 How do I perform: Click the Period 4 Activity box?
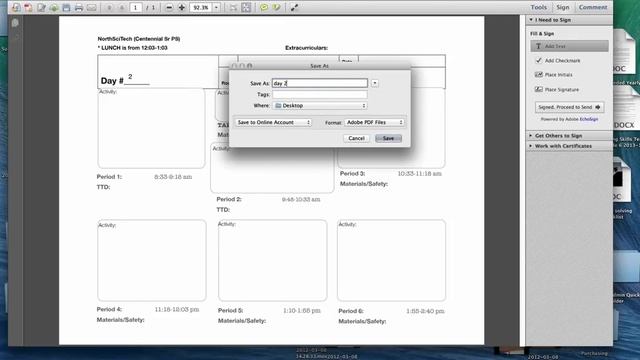tap(152, 260)
